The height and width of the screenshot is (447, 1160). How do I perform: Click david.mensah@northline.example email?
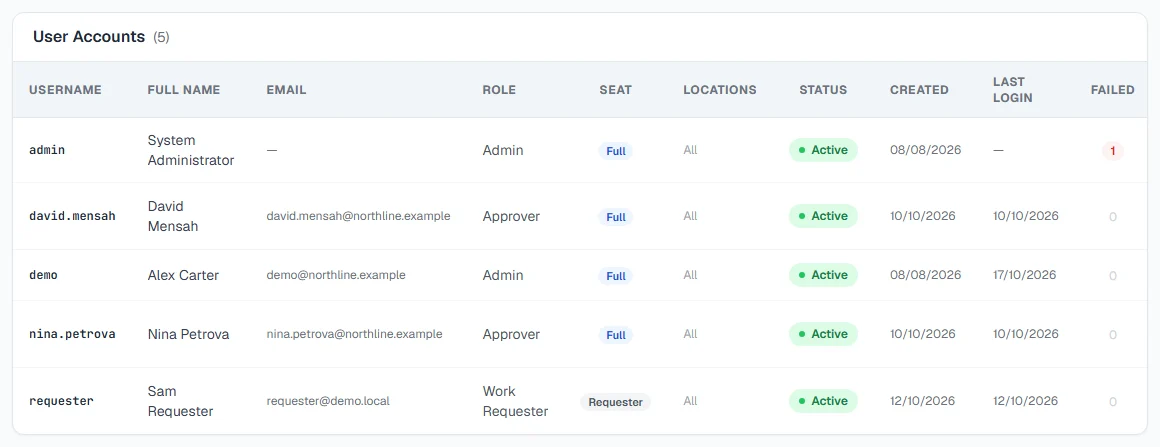click(358, 216)
